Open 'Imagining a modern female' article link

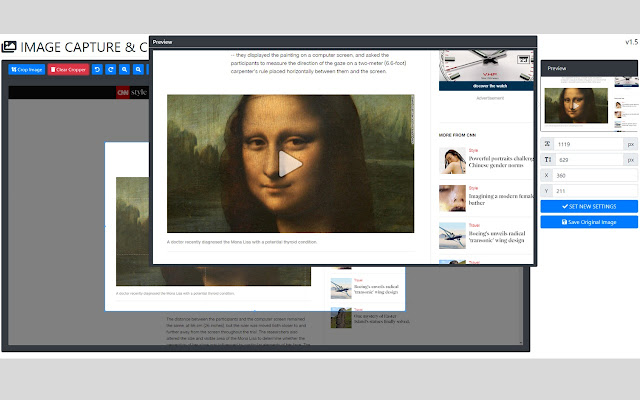[x=501, y=199]
